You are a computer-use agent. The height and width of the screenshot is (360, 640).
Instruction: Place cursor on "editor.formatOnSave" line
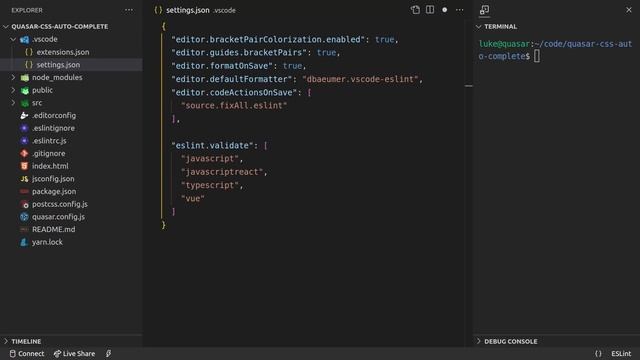click(x=238, y=66)
